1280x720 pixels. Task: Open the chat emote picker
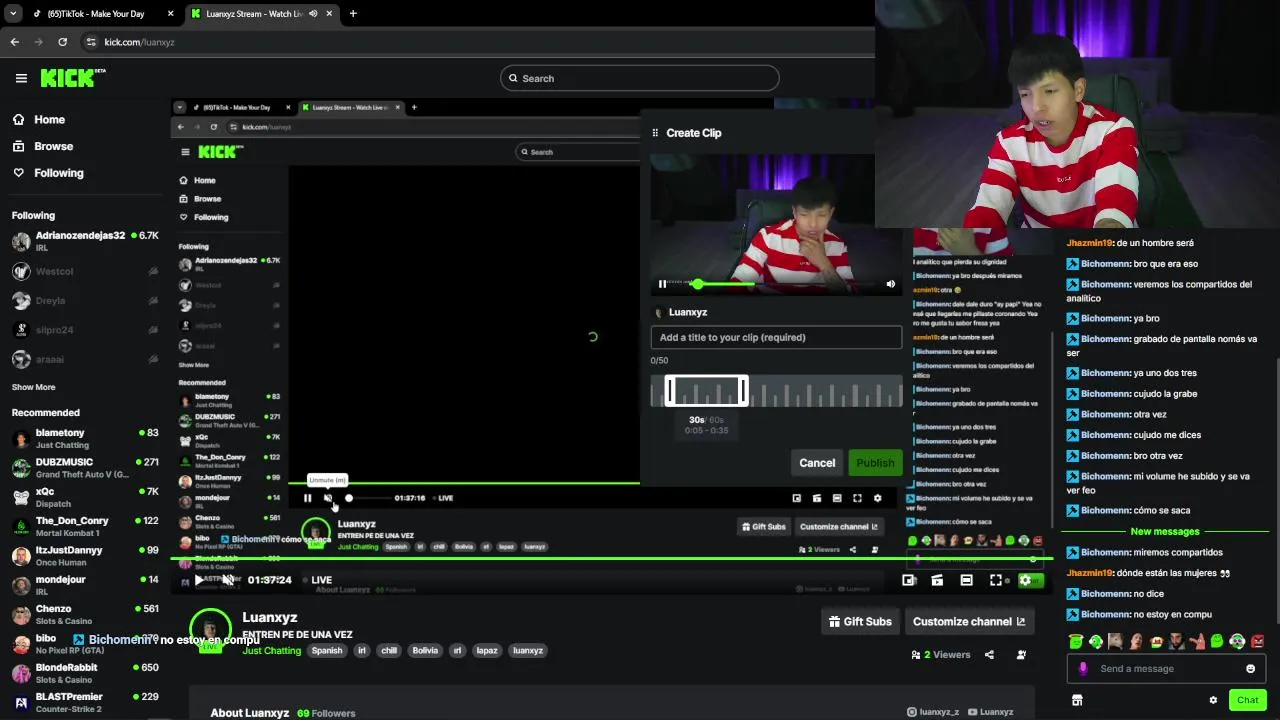(1250, 669)
